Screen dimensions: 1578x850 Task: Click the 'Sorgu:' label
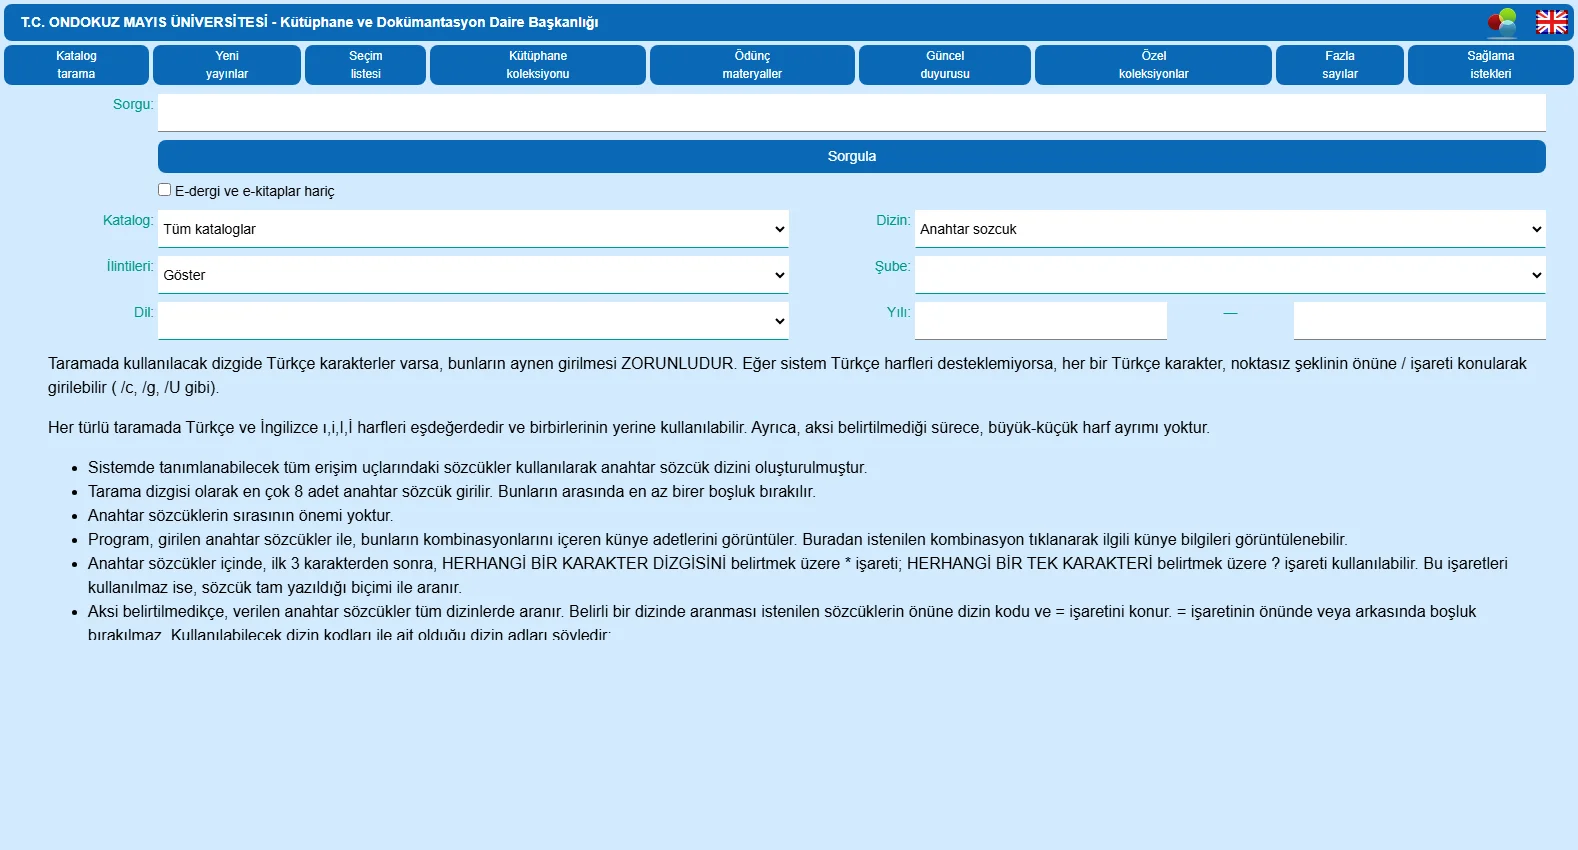pyautogui.click(x=133, y=104)
